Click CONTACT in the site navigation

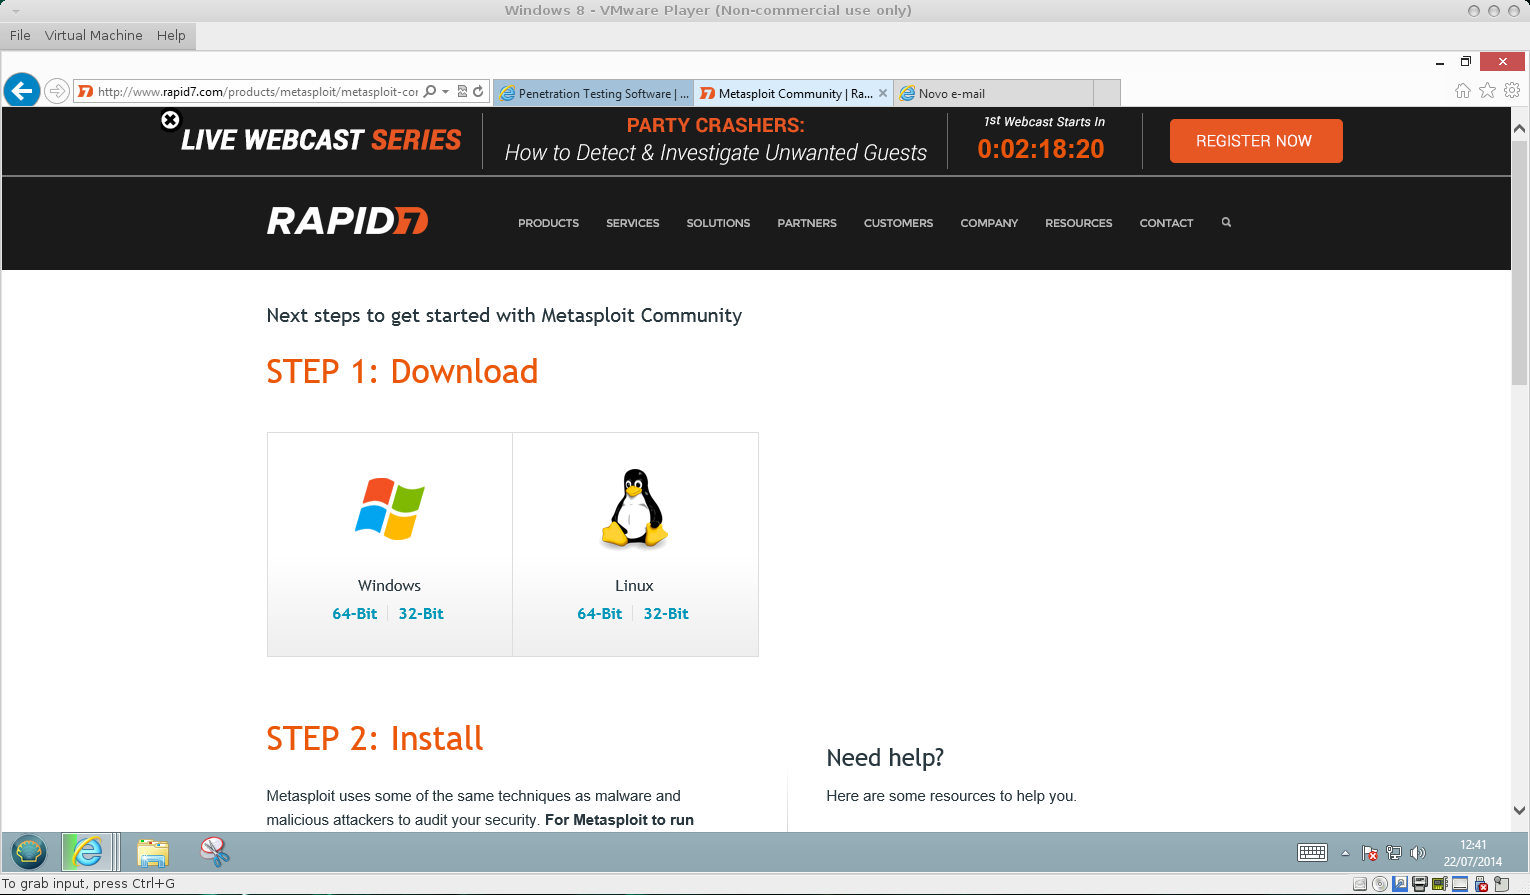point(1166,223)
